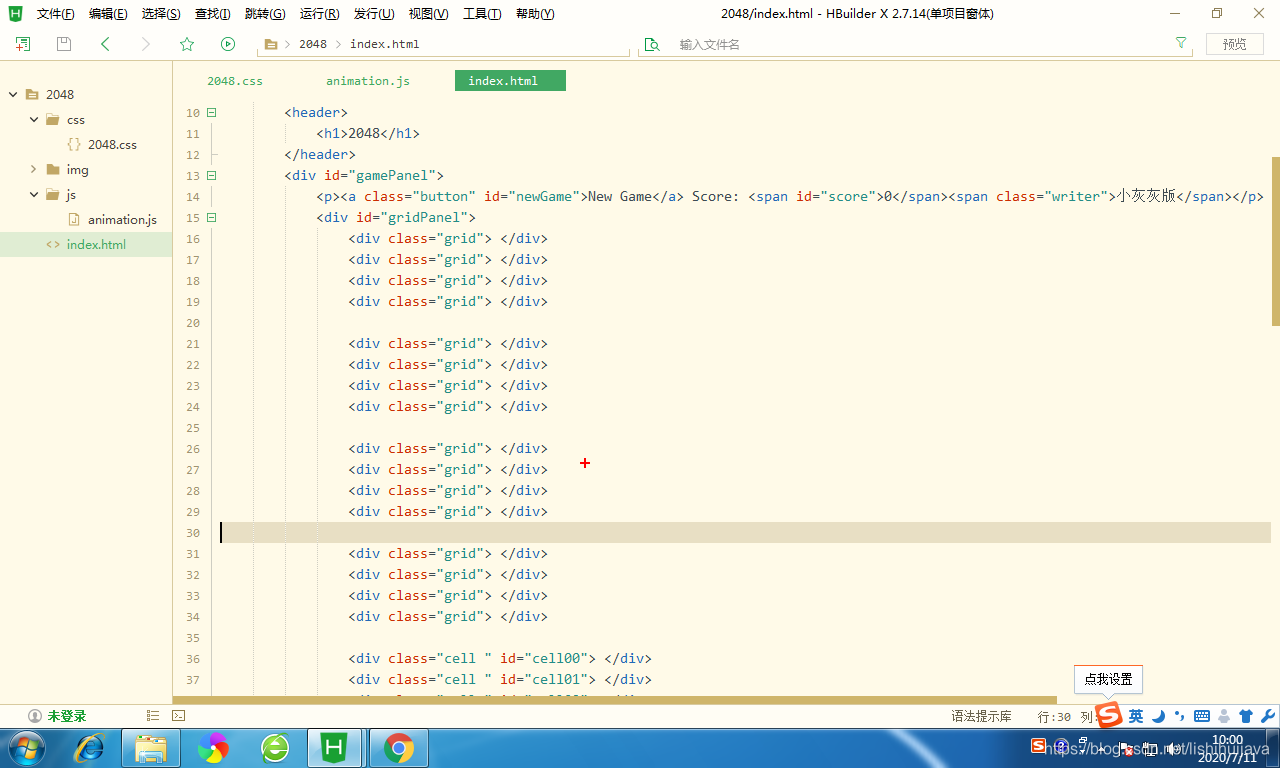Click the Sogou skin shirt icon
The image size is (1280, 768).
coord(1246,716)
